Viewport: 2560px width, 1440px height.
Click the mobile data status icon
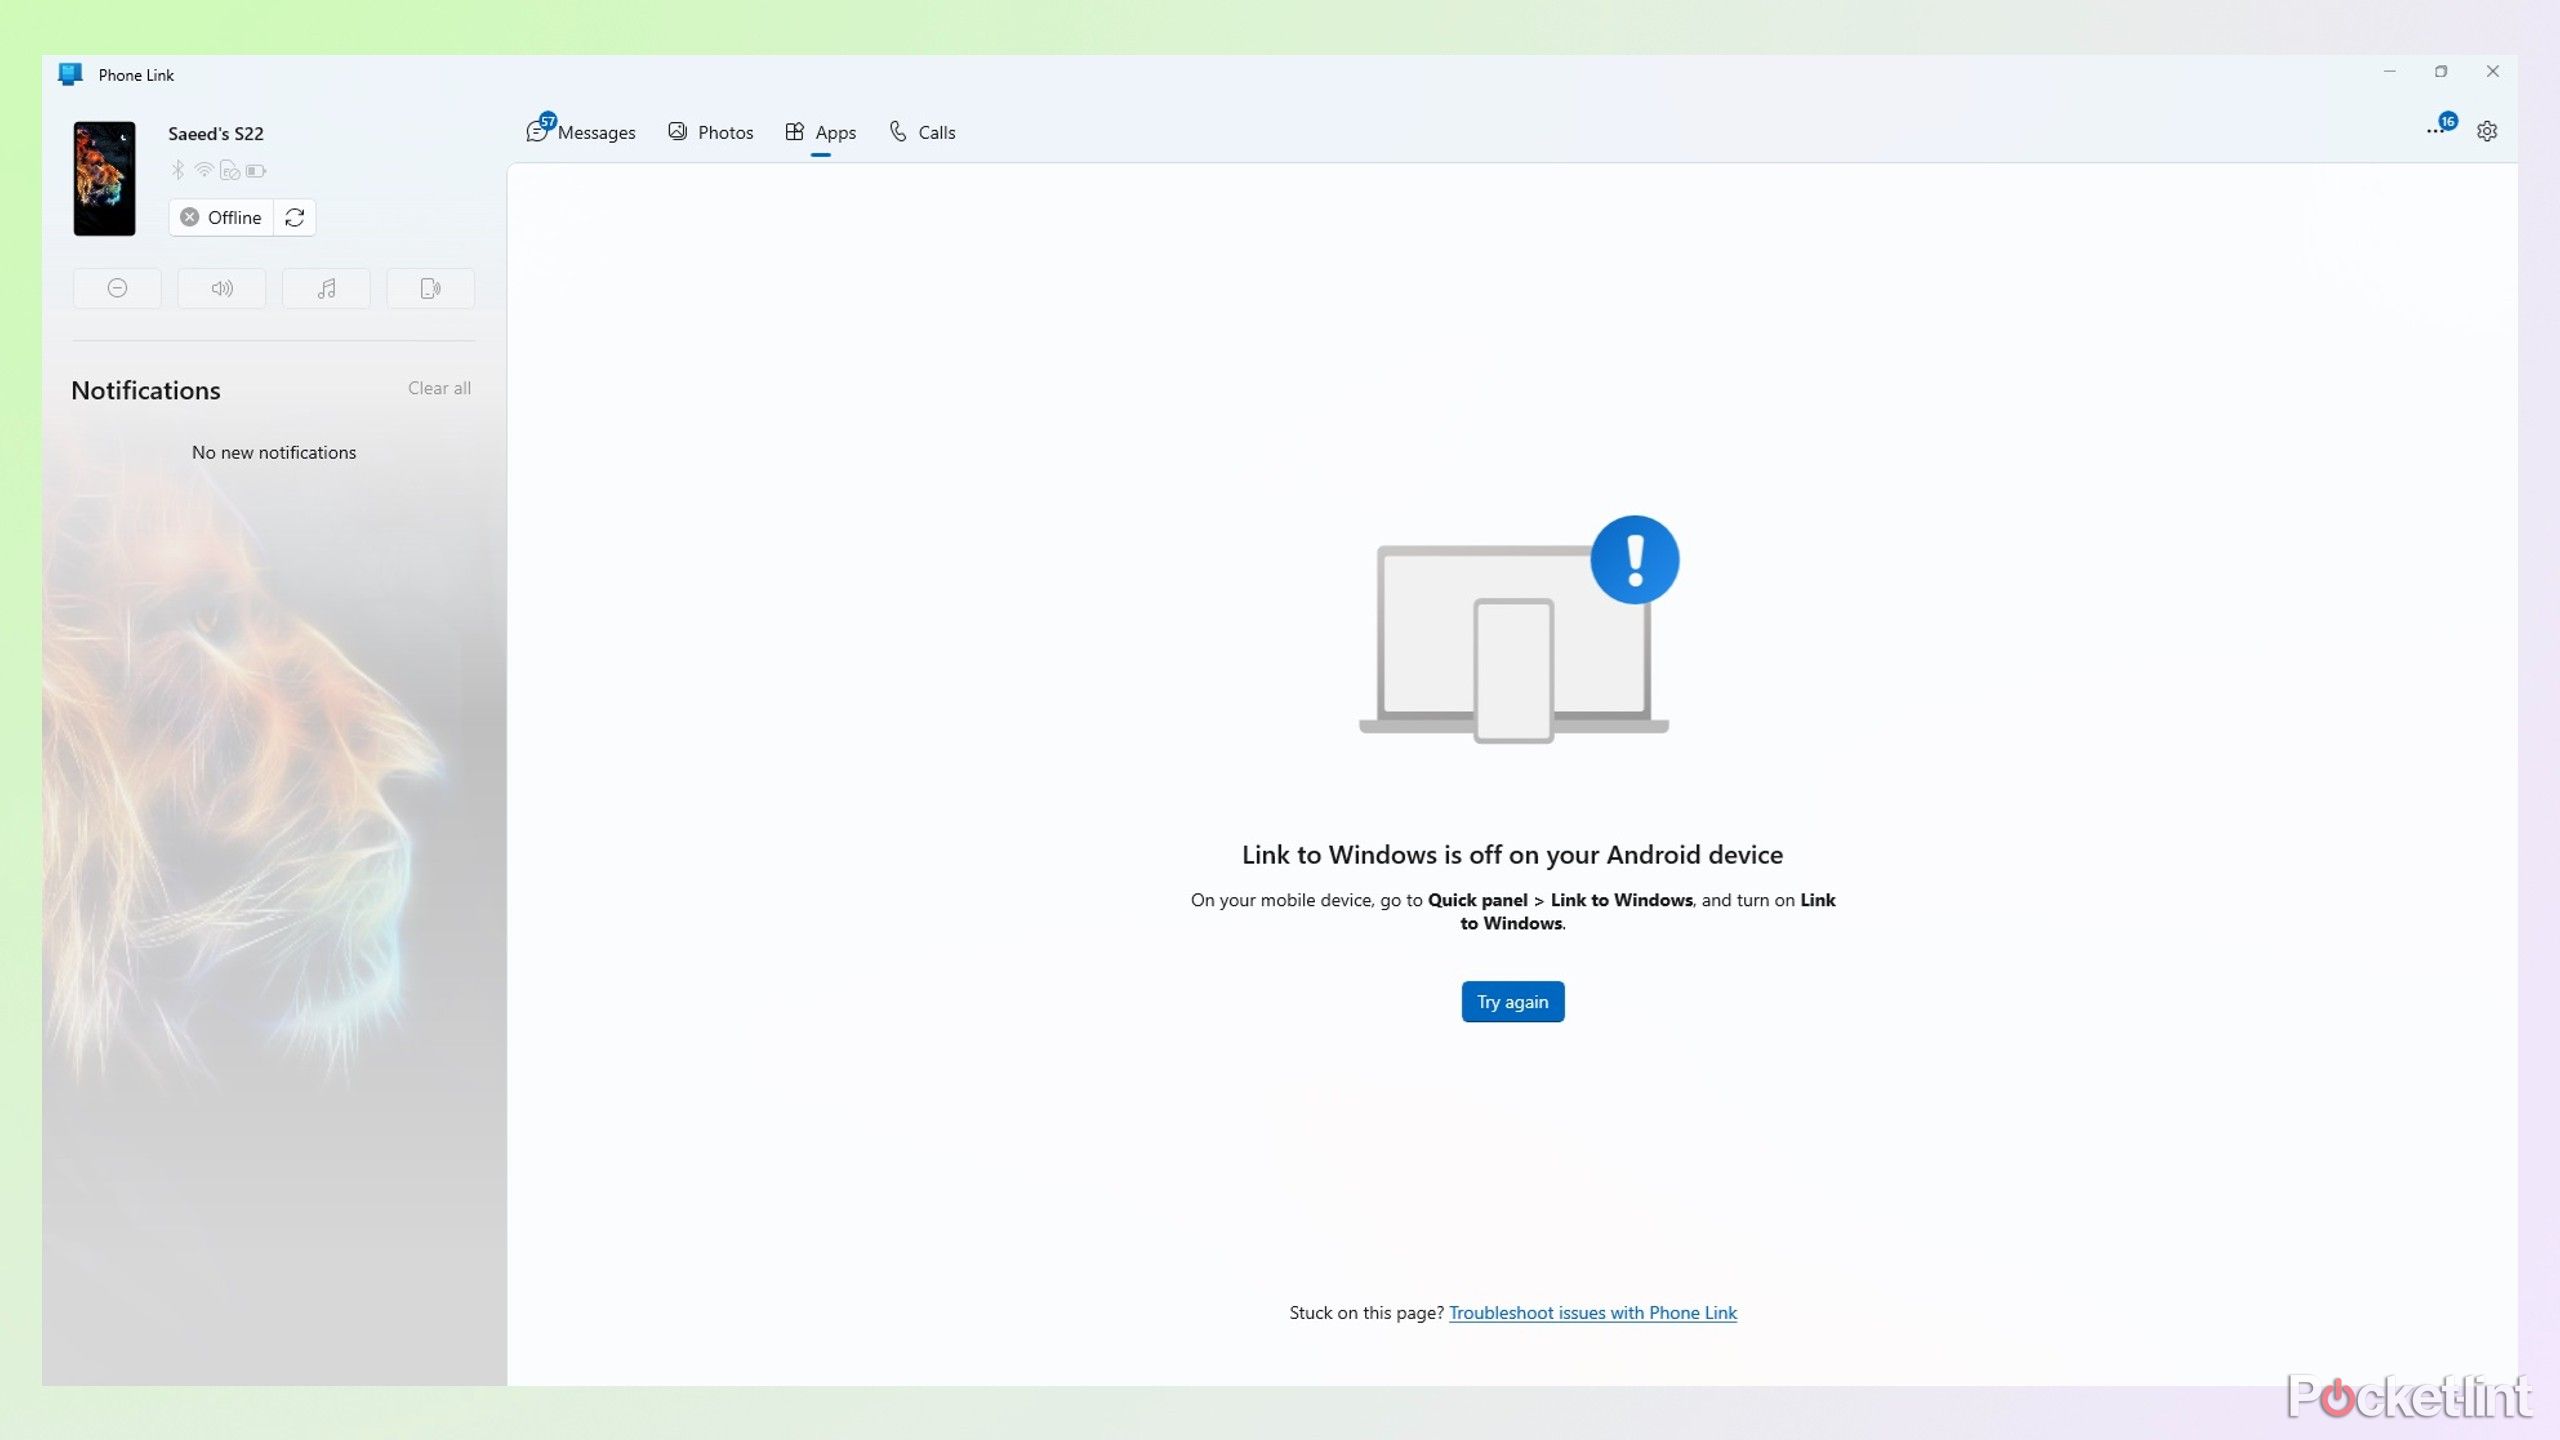point(230,171)
